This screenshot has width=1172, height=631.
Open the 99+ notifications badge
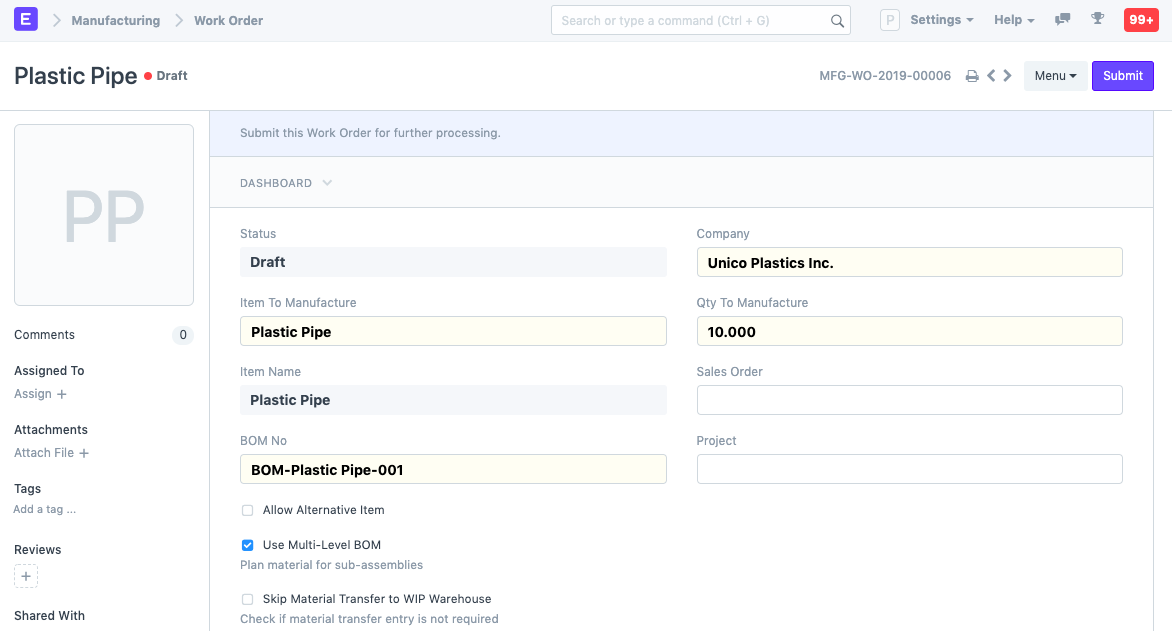(x=1141, y=20)
